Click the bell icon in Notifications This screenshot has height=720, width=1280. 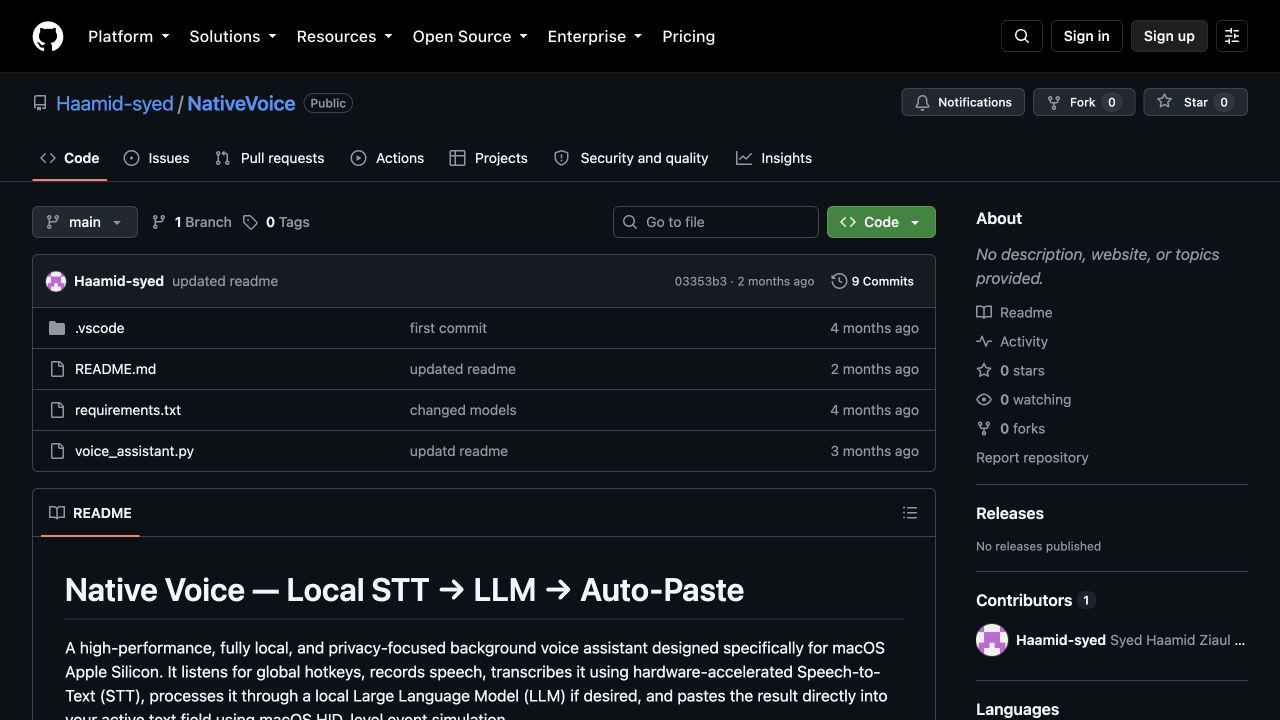922,102
